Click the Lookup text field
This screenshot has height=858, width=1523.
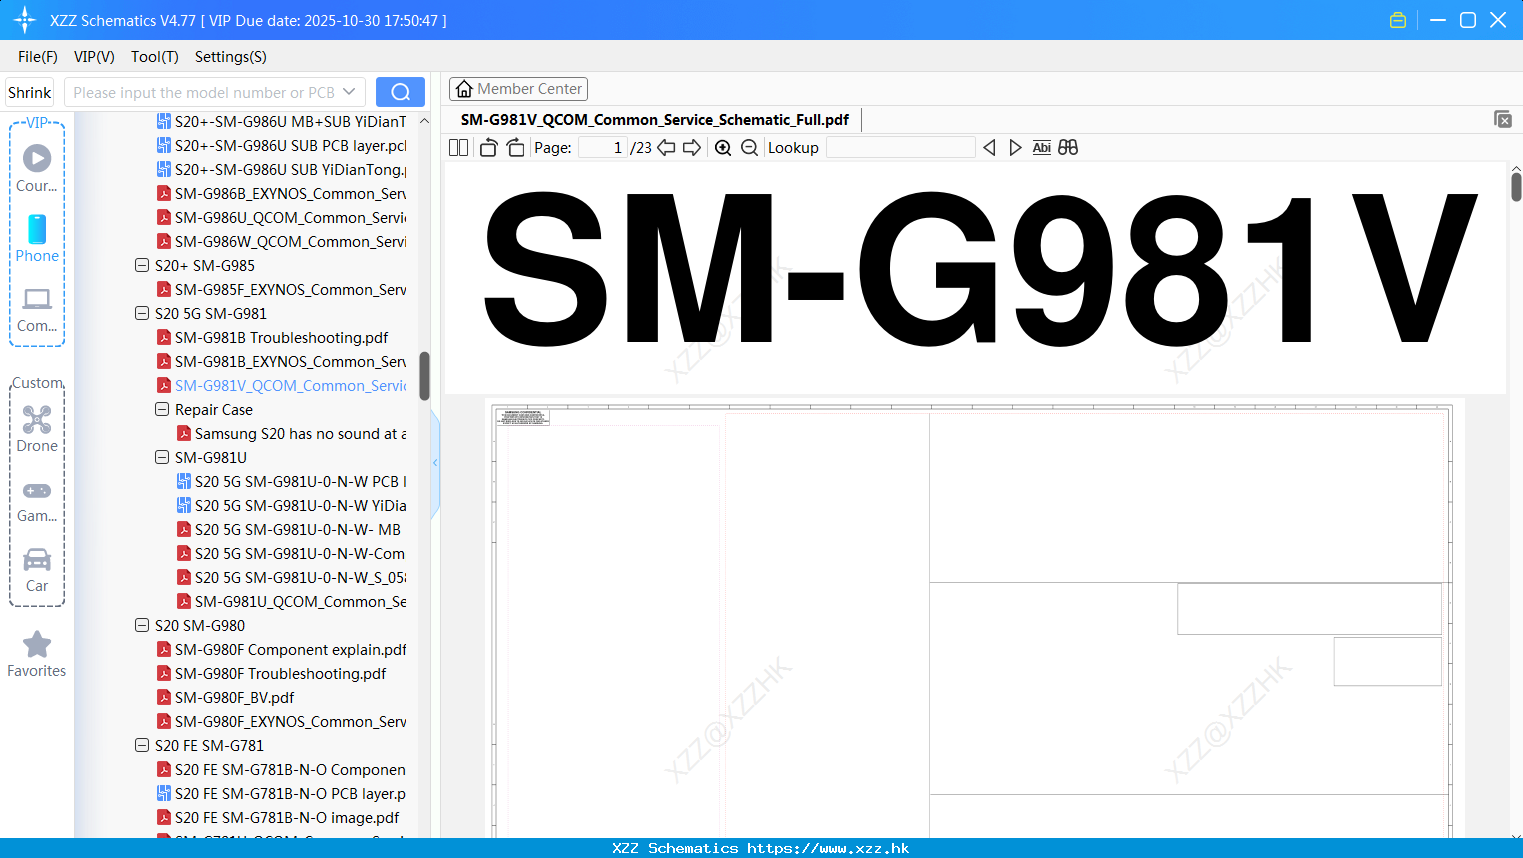(900, 148)
